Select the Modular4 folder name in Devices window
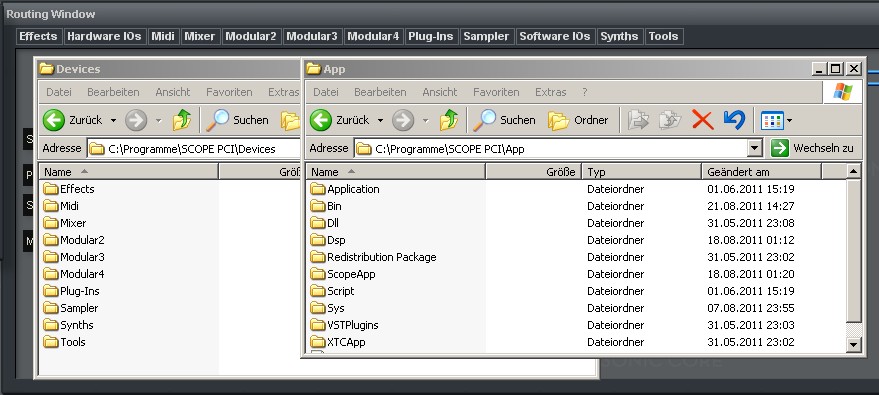This screenshot has height=395, width=879. [x=82, y=274]
